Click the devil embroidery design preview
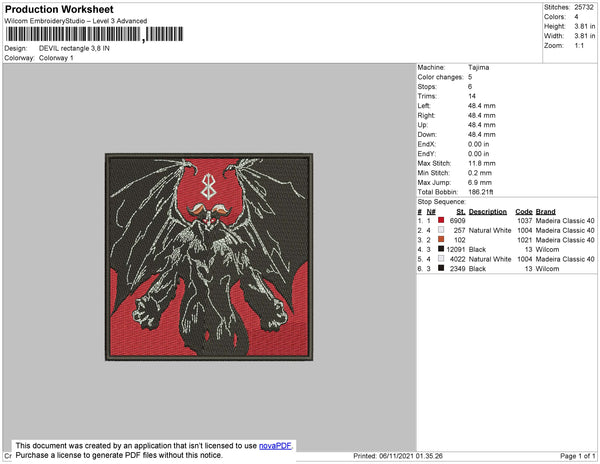 (209, 257)
